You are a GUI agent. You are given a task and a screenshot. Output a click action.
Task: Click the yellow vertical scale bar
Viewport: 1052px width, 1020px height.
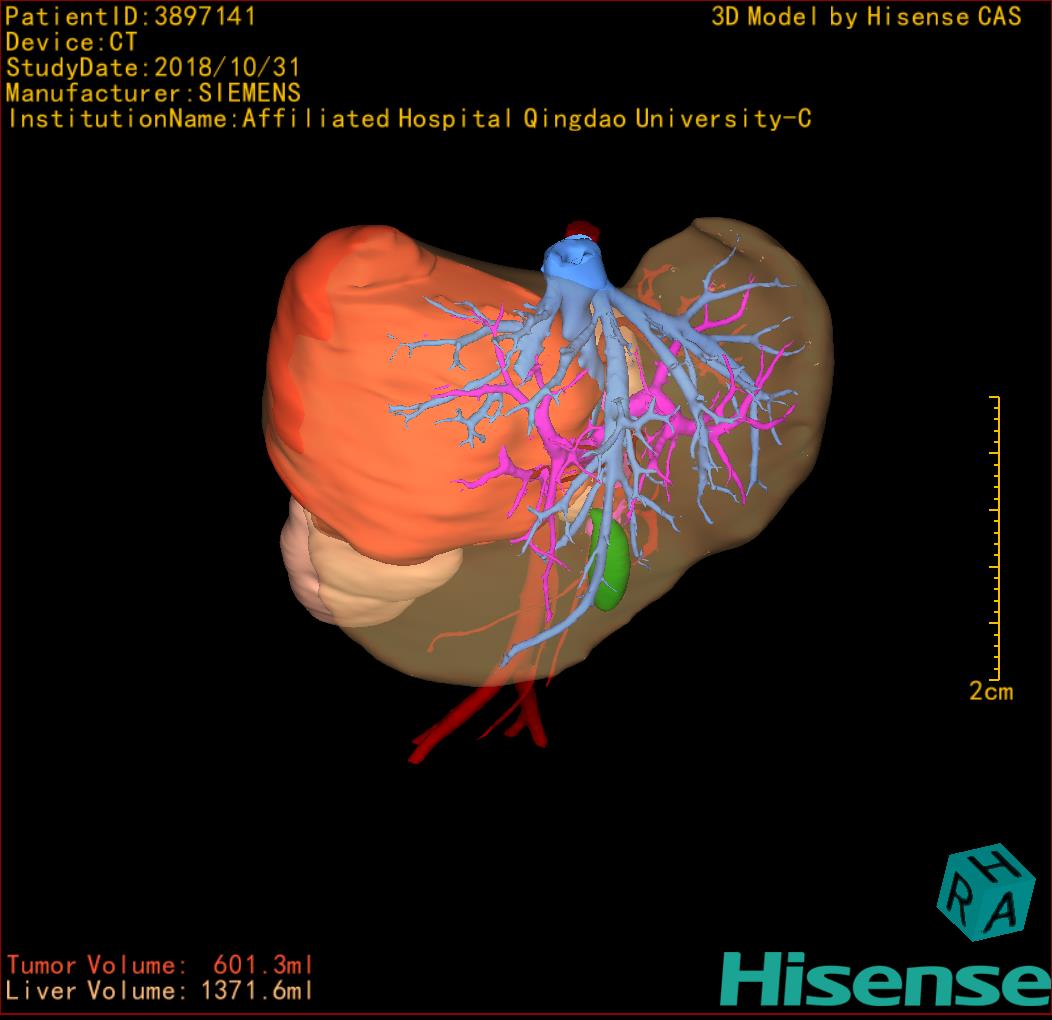click(996, 537)
